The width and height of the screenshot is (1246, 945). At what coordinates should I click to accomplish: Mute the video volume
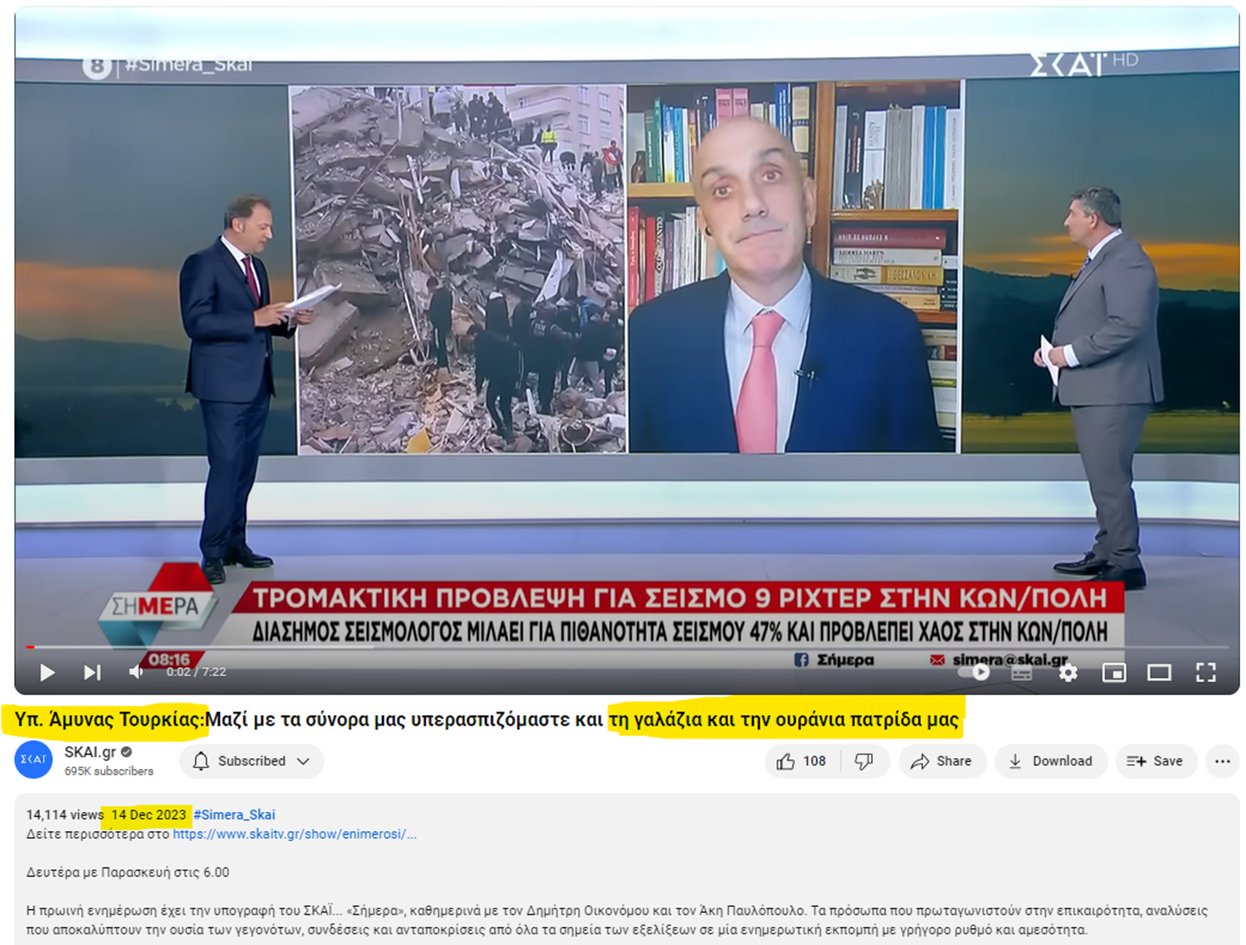(x=136, y=672)
